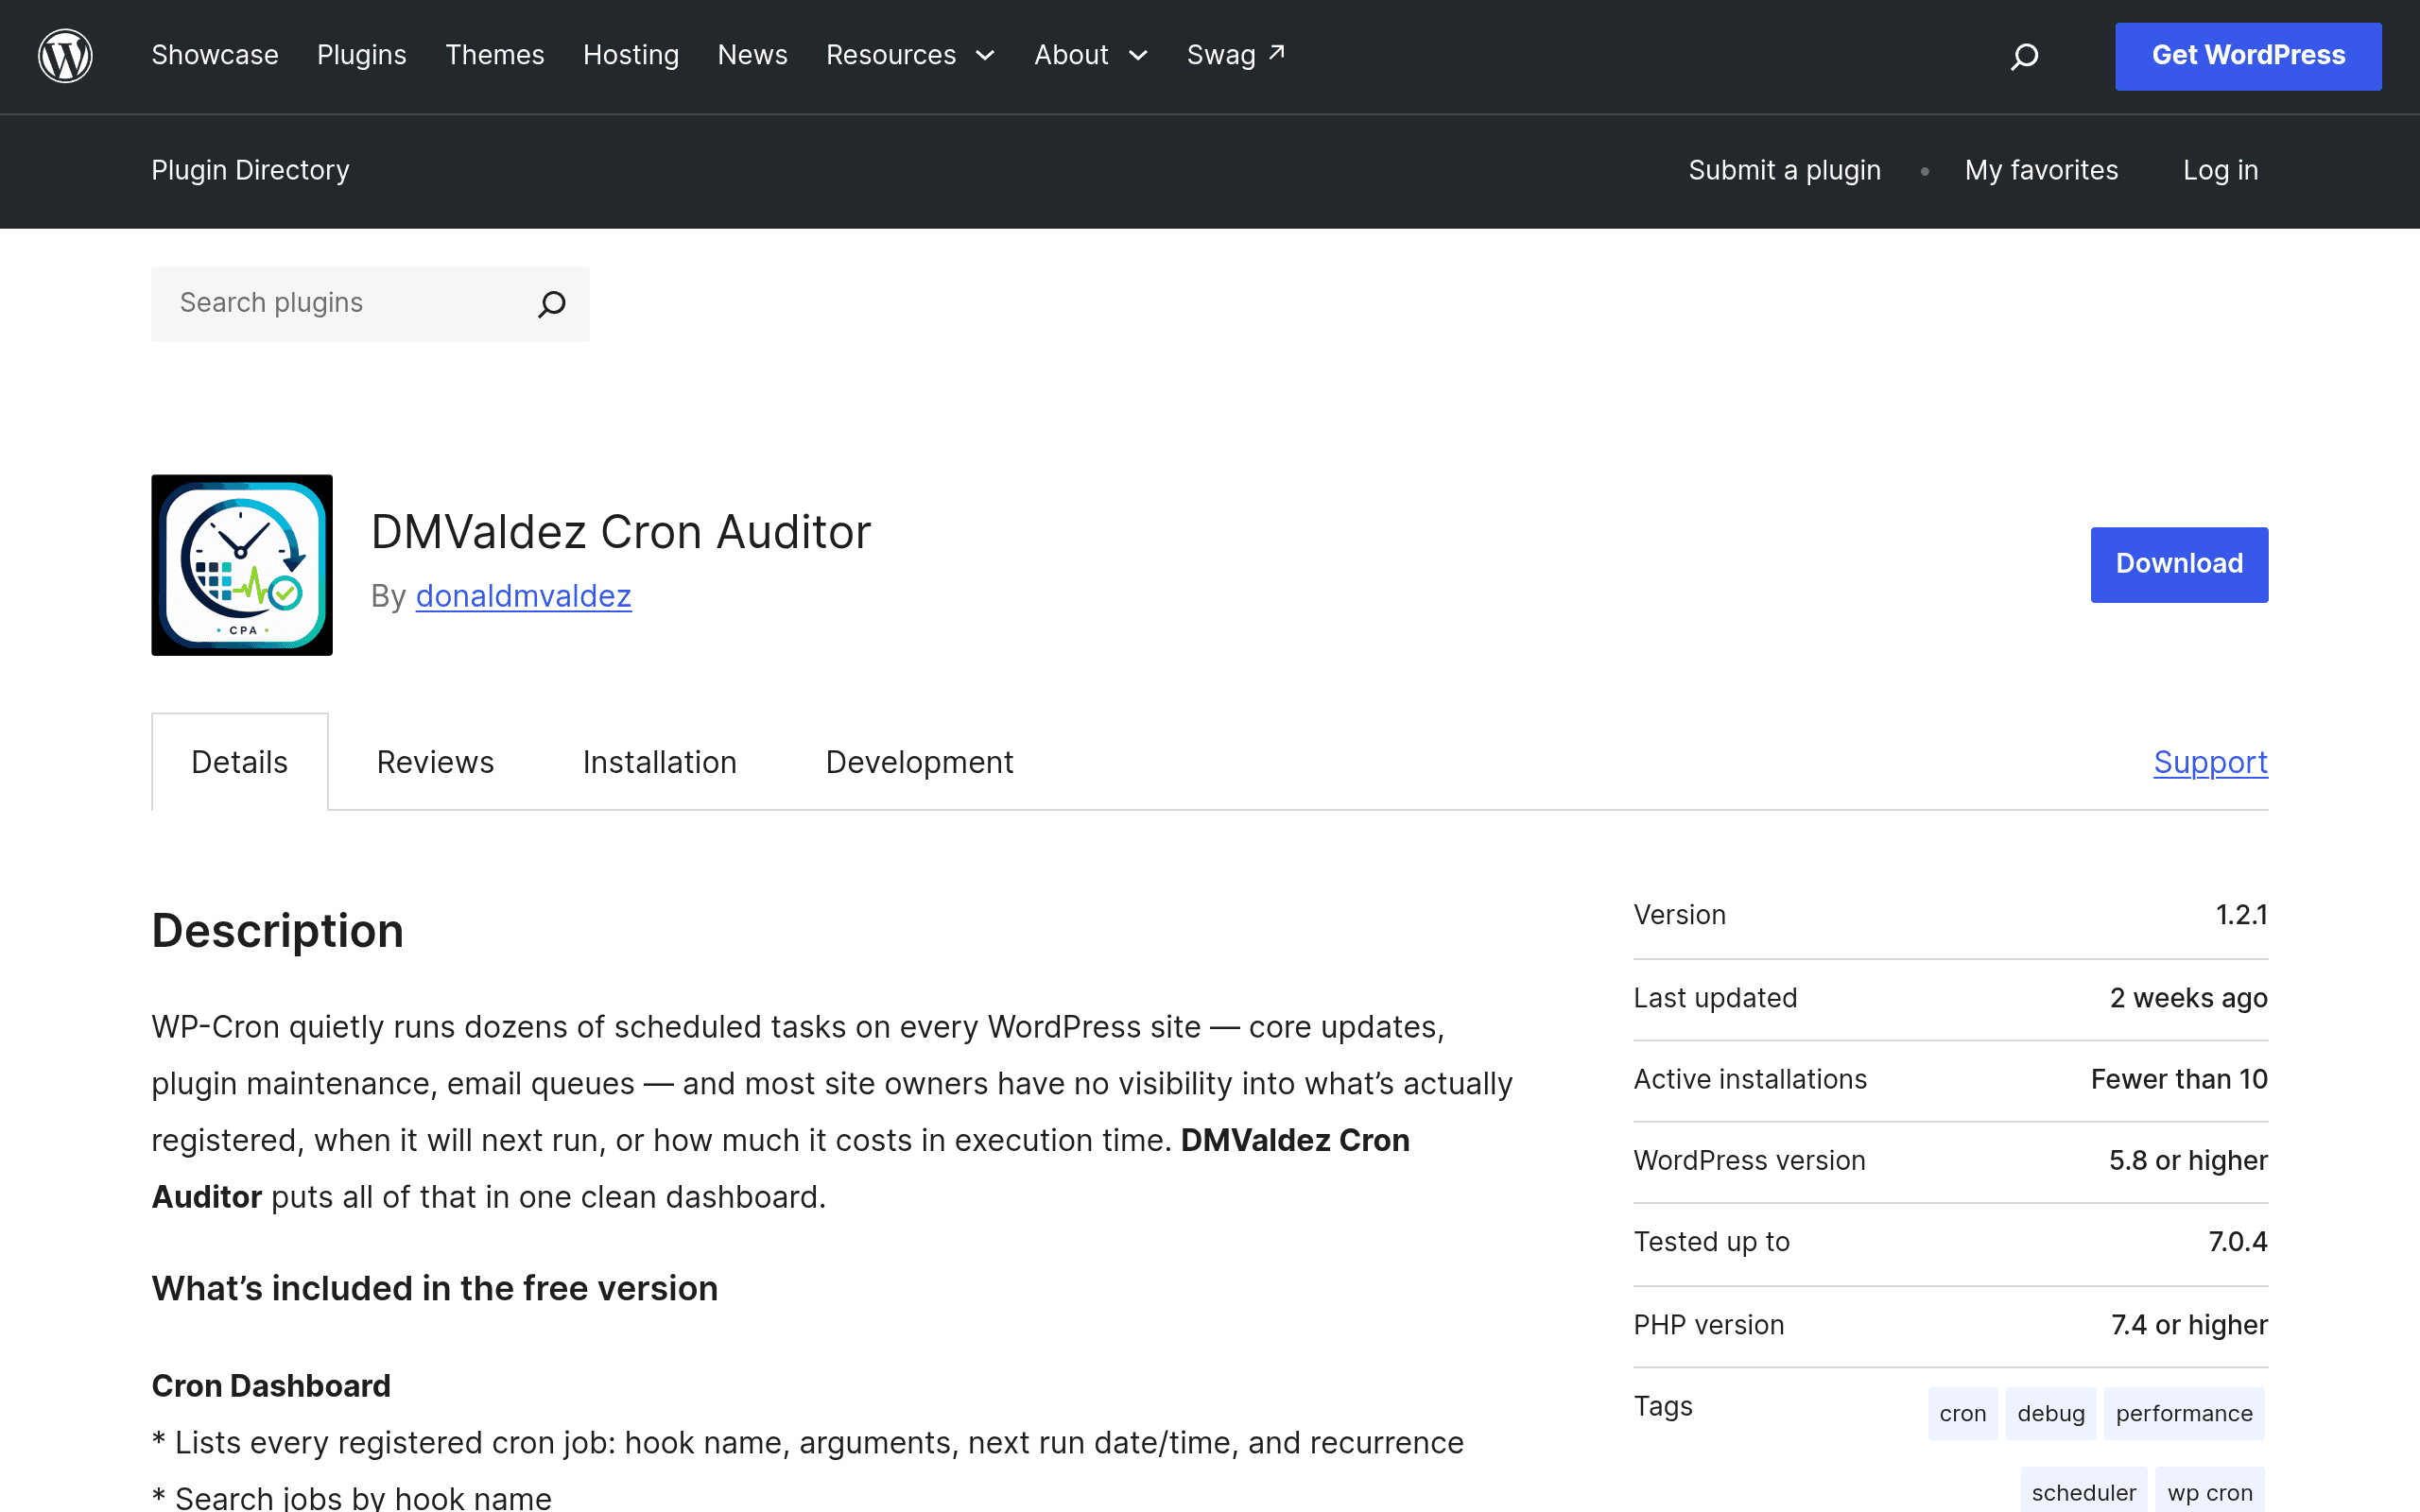Switch to the Reviews tab
The height and width of the screenshot is (1512, 2420).
(435, 762)
